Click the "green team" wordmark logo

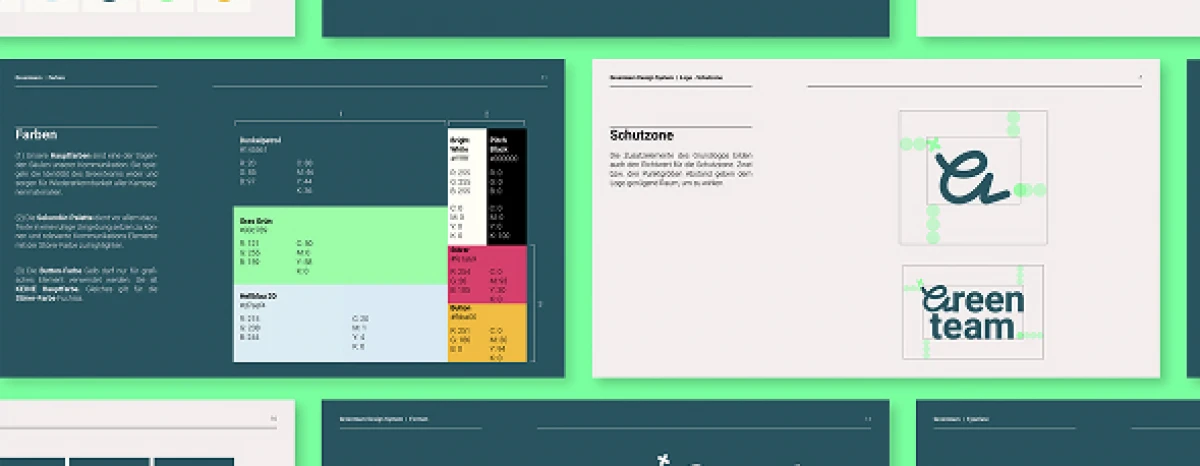[x=972, y=312]
